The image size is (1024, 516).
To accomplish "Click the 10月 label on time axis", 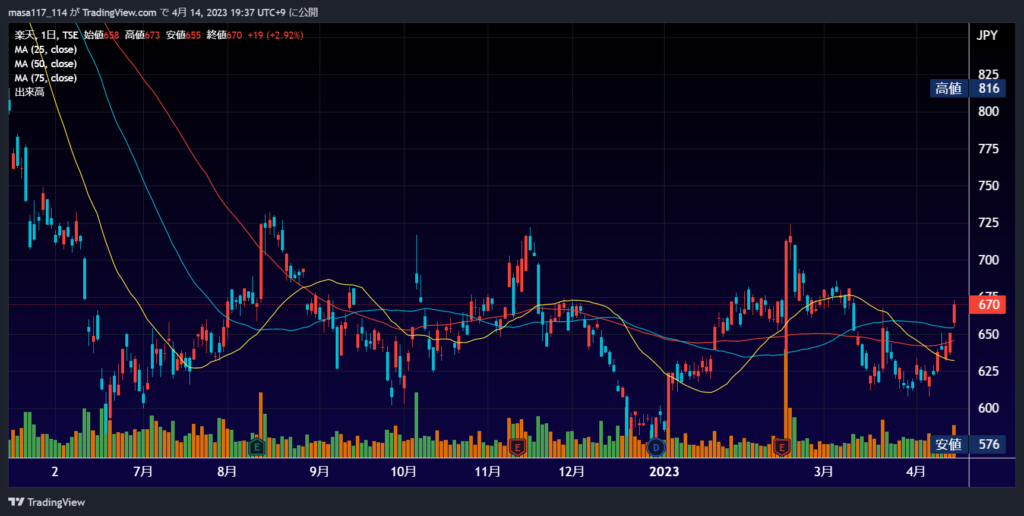I will coord(404,472).
